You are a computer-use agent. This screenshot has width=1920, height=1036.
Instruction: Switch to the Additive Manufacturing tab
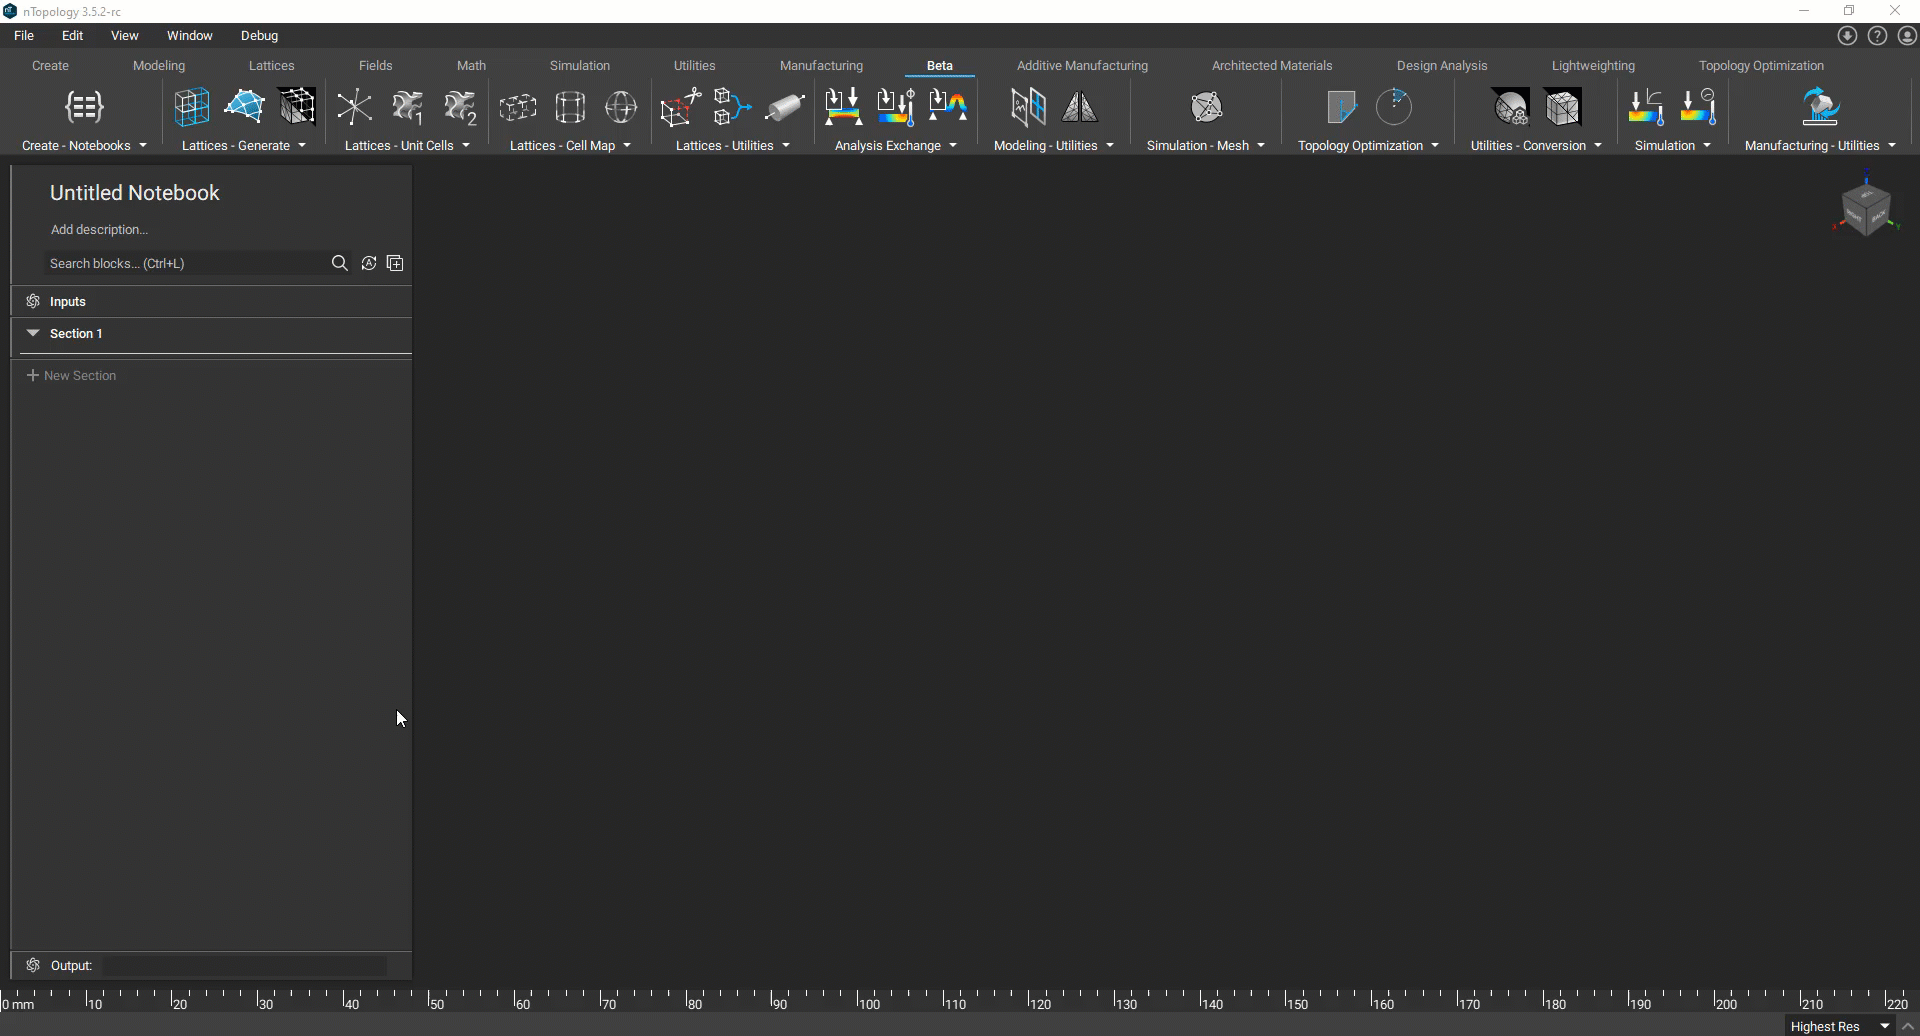pyautogui.click(x=1083, y=65)
